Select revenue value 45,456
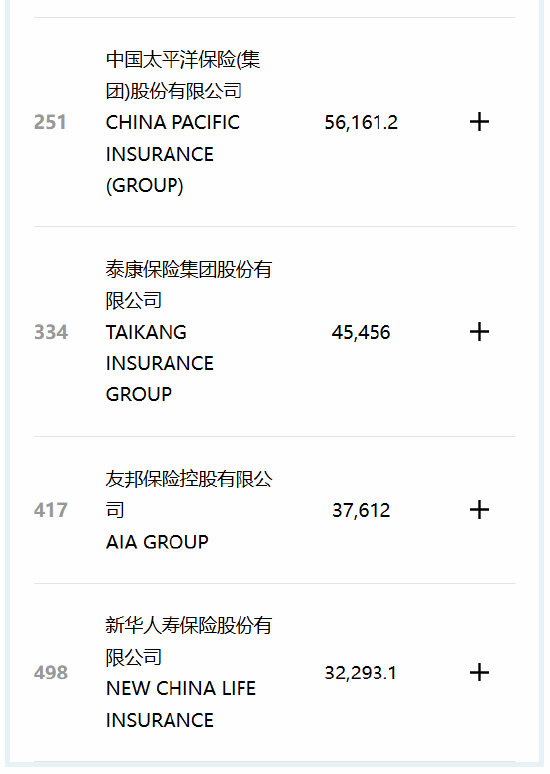Screen dimensions: 550x774 pos(361,332)
